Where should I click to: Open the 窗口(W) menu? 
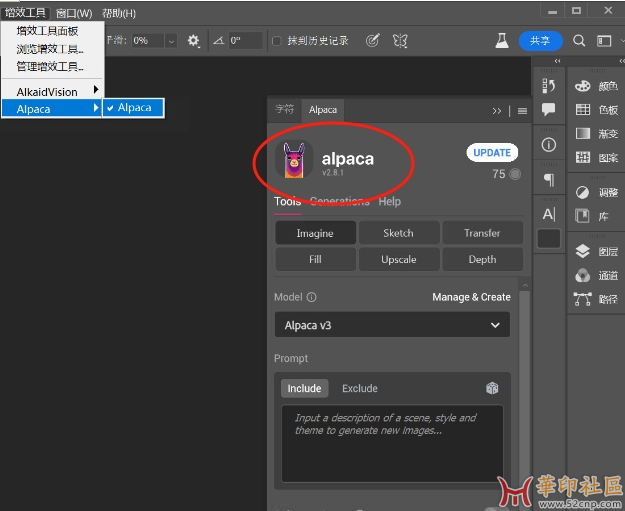pos(74,13)
